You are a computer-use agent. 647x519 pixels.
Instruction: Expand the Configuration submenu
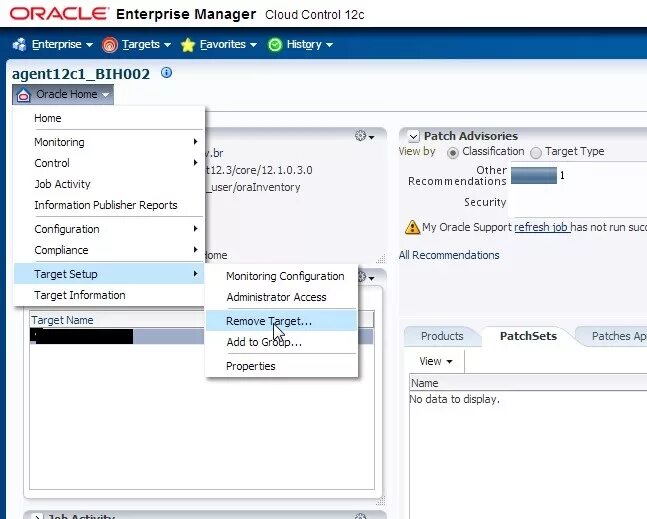tap(109, 229)
